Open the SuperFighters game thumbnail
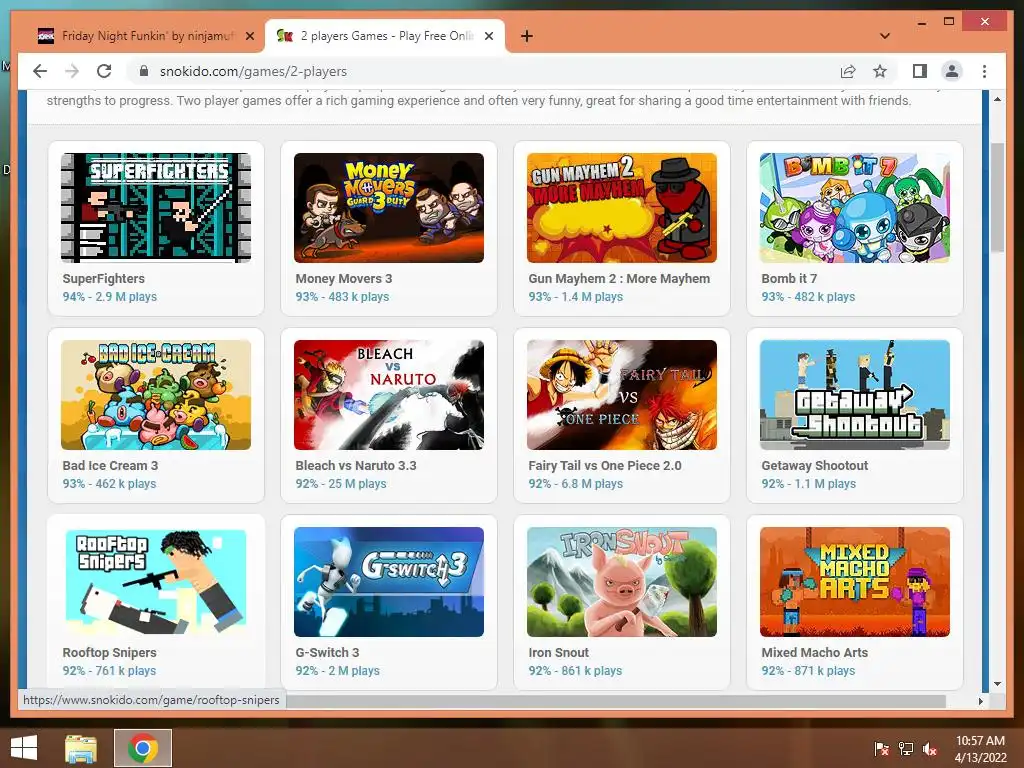Screen dimensions: 1024x768 [x=156, y=208]
